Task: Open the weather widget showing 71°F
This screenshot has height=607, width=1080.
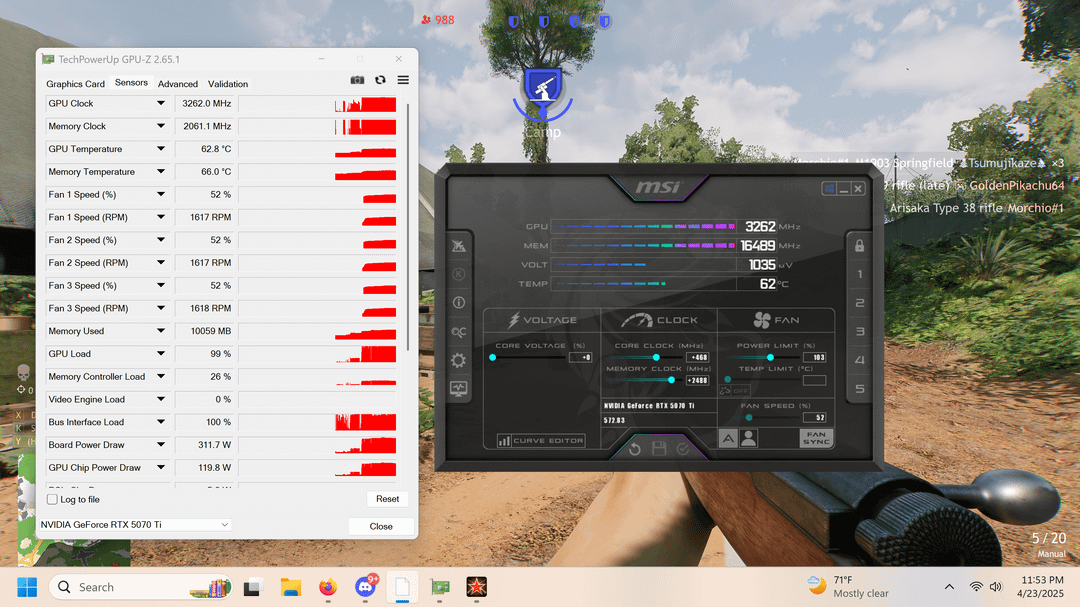Action: (848, 587)
